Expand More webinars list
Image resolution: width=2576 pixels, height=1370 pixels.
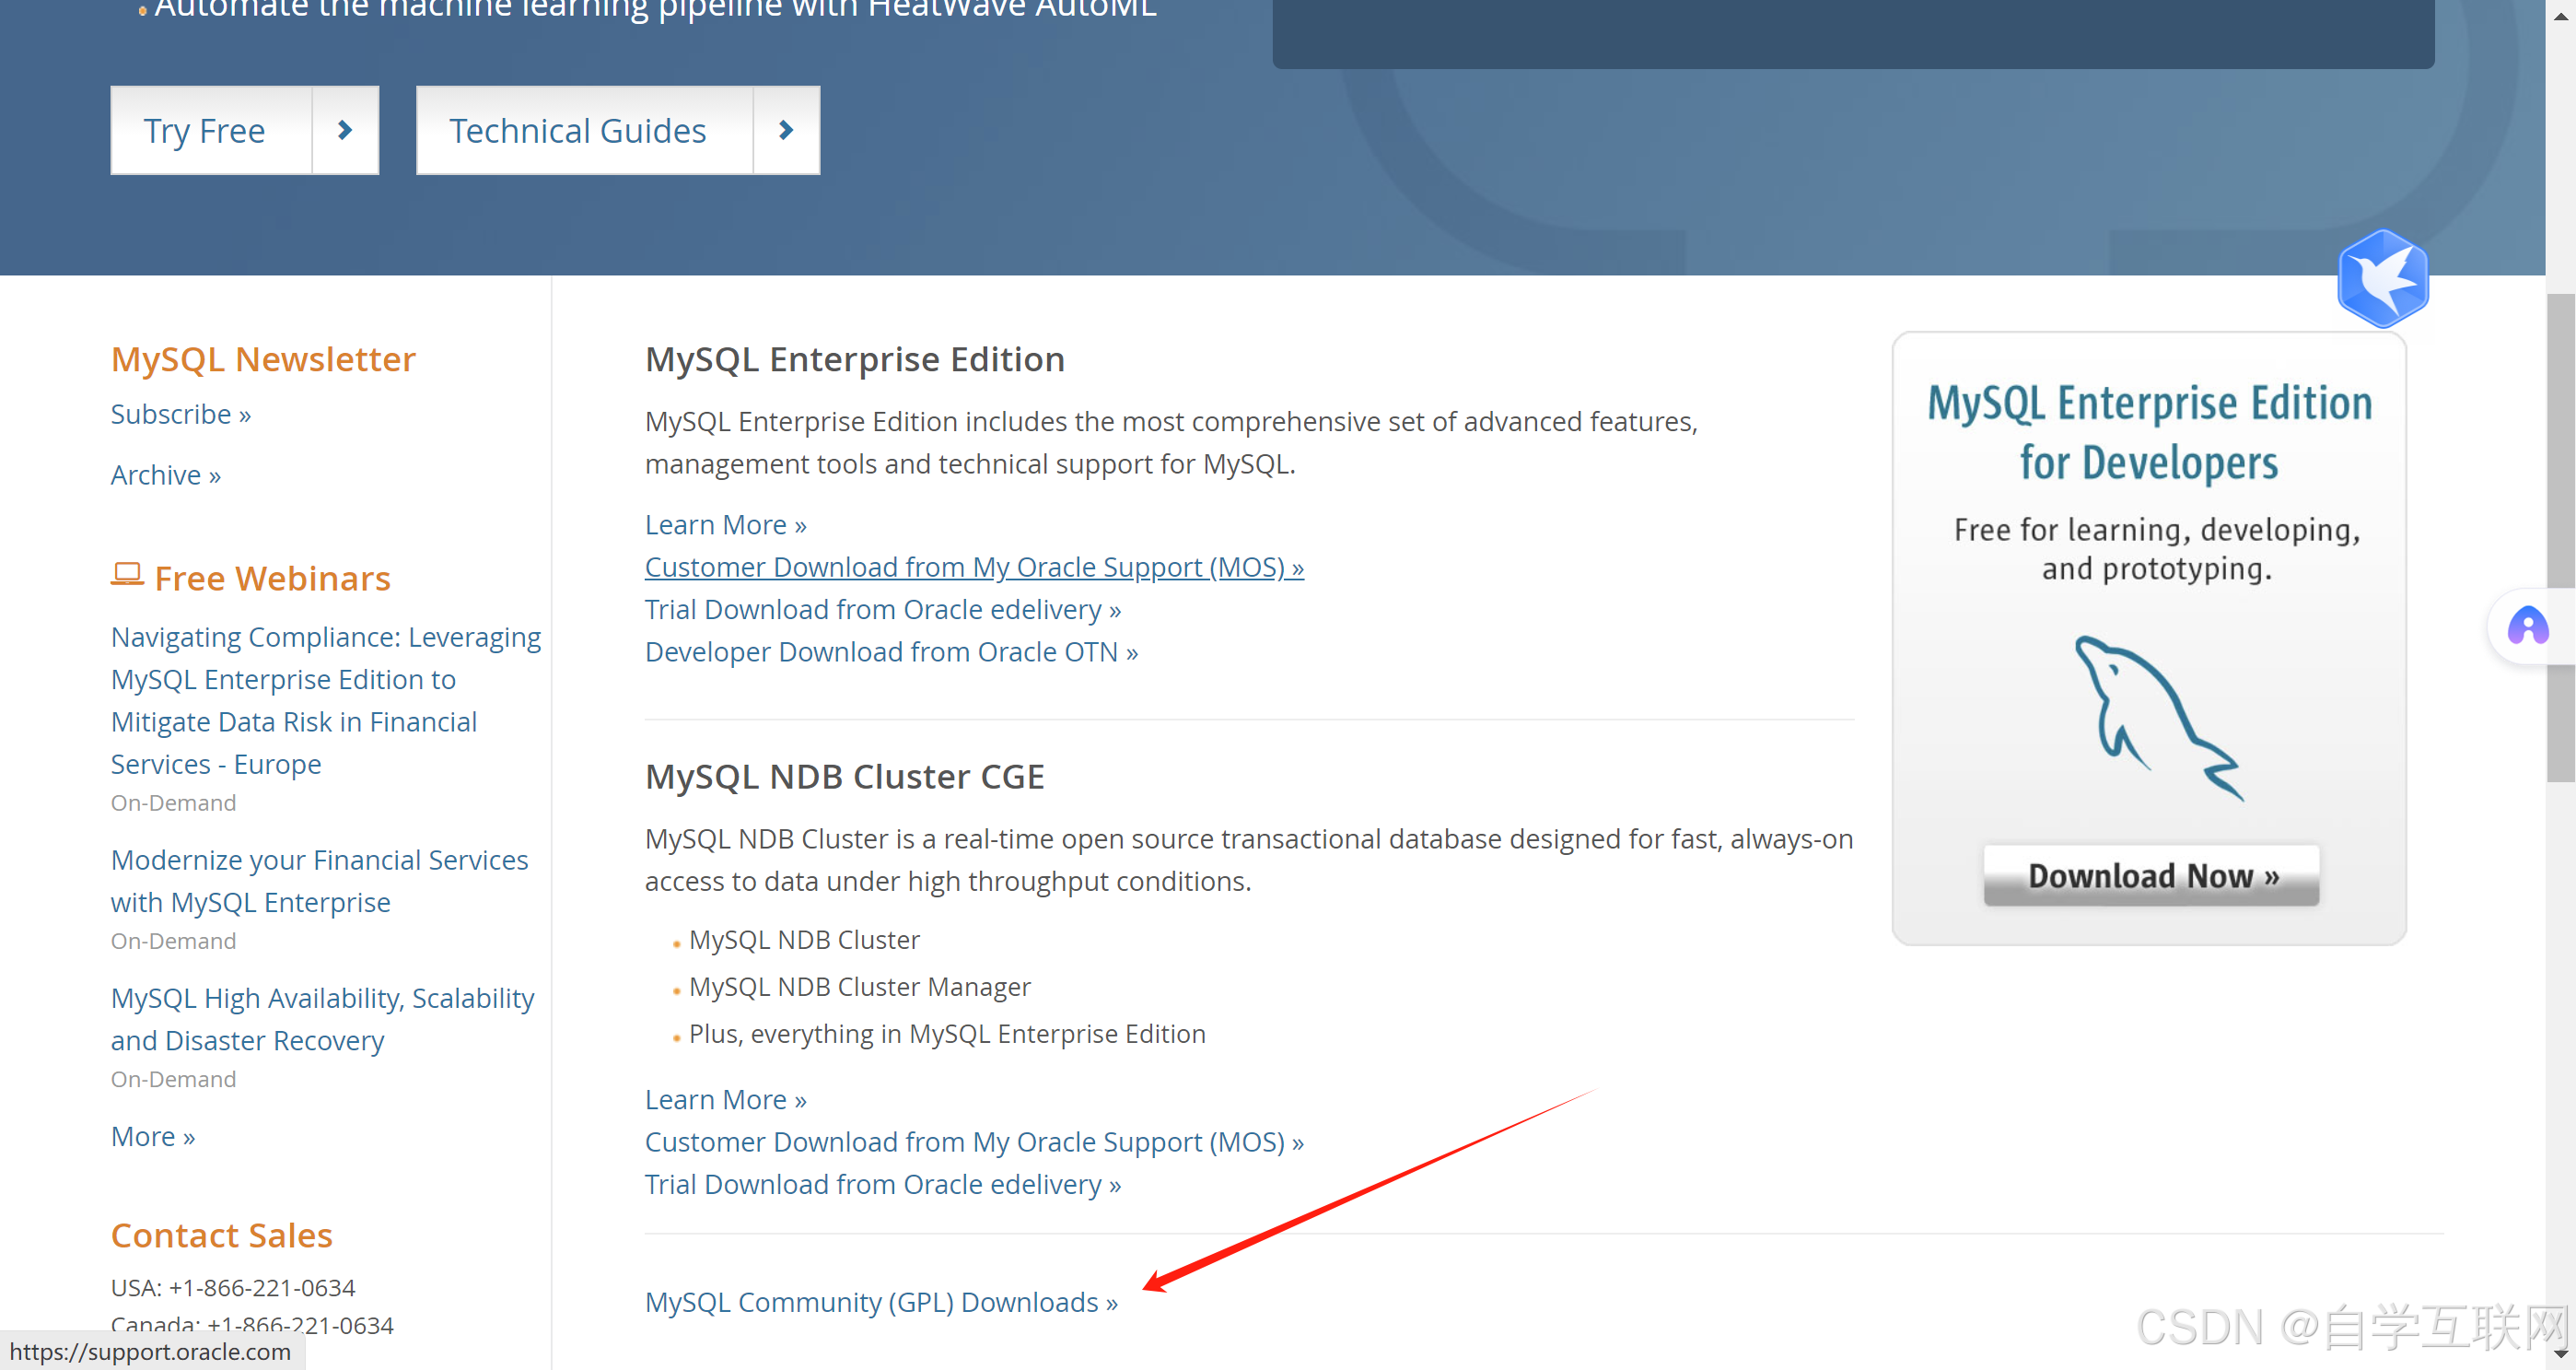coord(152,1135)
